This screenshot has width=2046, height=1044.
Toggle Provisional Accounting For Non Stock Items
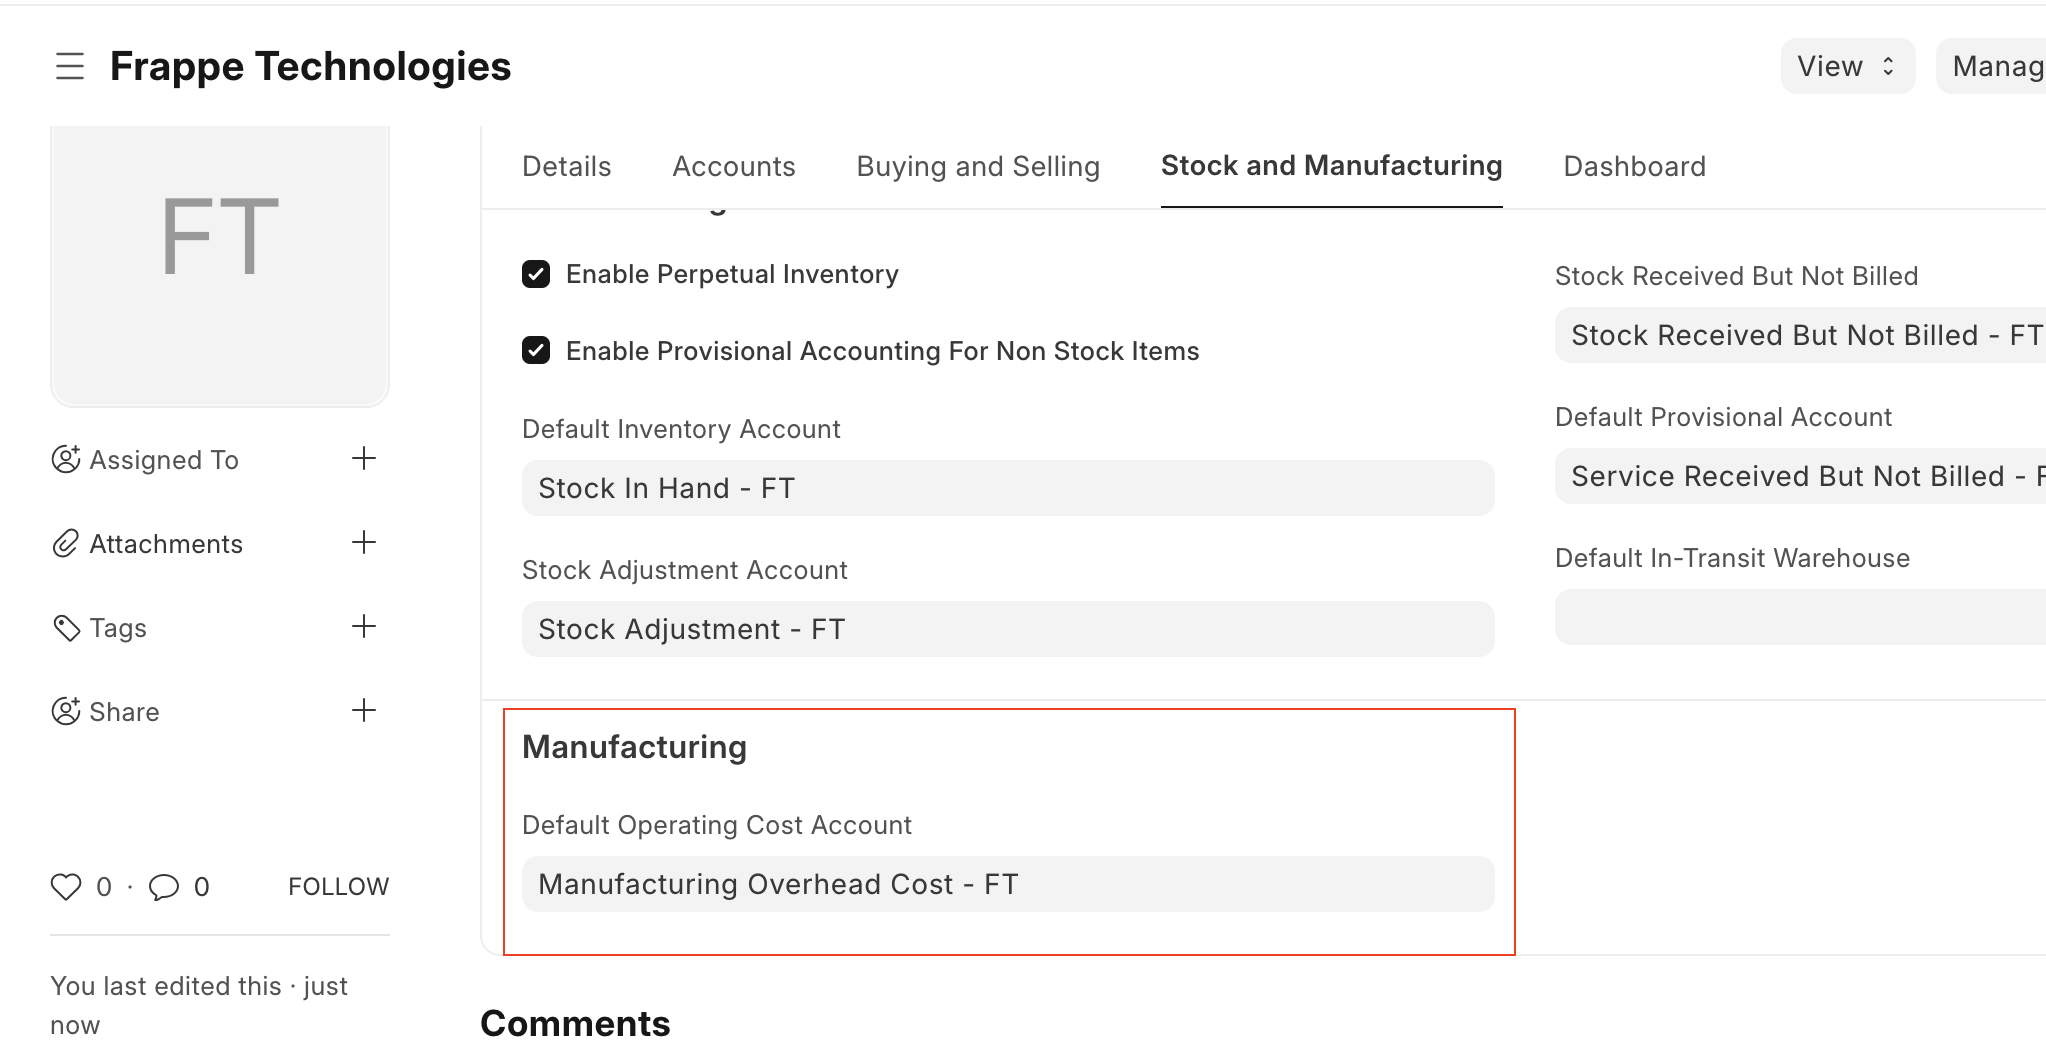click(x=536, y=351)
